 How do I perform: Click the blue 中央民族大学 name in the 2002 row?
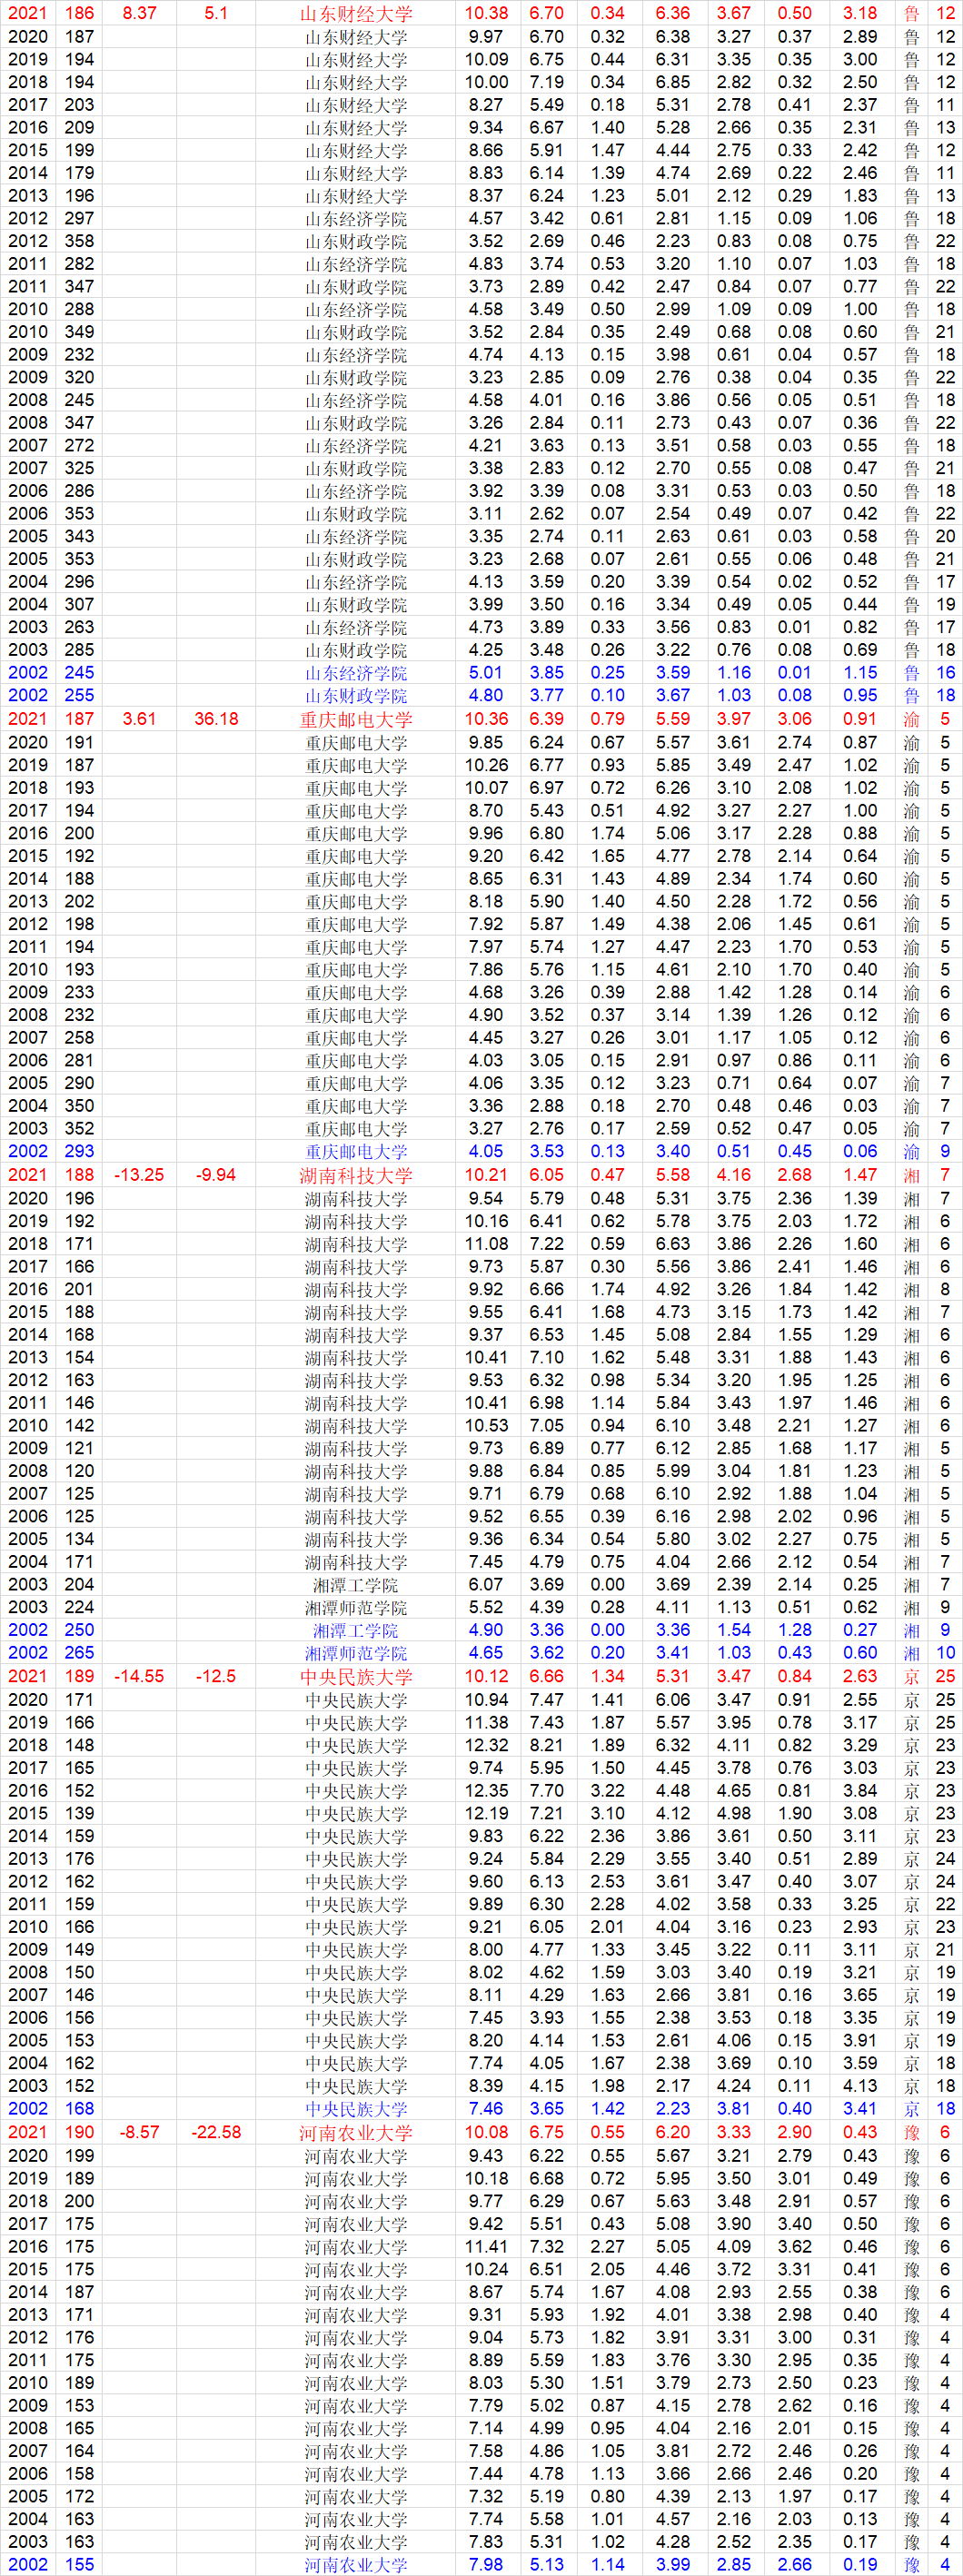[x=356, y=2110]
